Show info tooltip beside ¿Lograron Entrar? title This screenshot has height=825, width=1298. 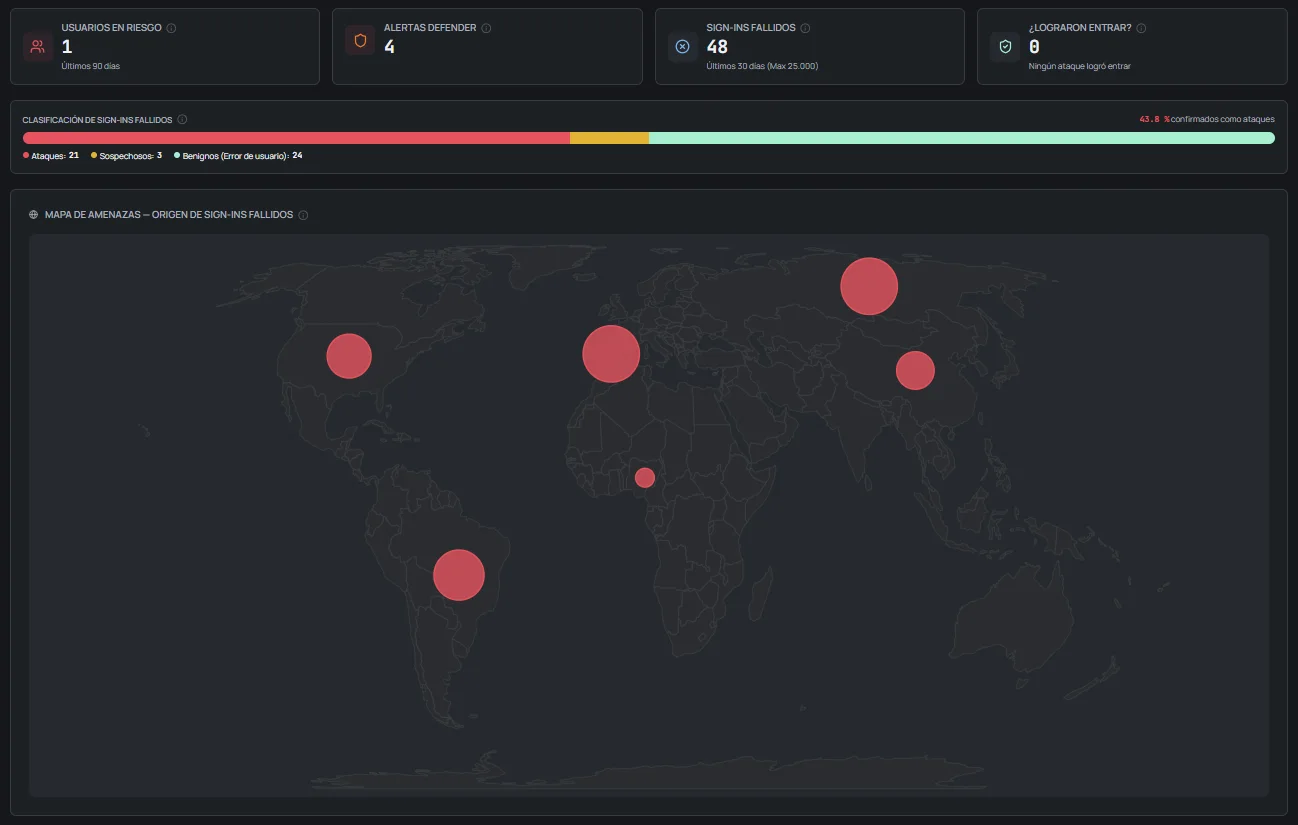pyautogui.click(x=1141, y=28)
